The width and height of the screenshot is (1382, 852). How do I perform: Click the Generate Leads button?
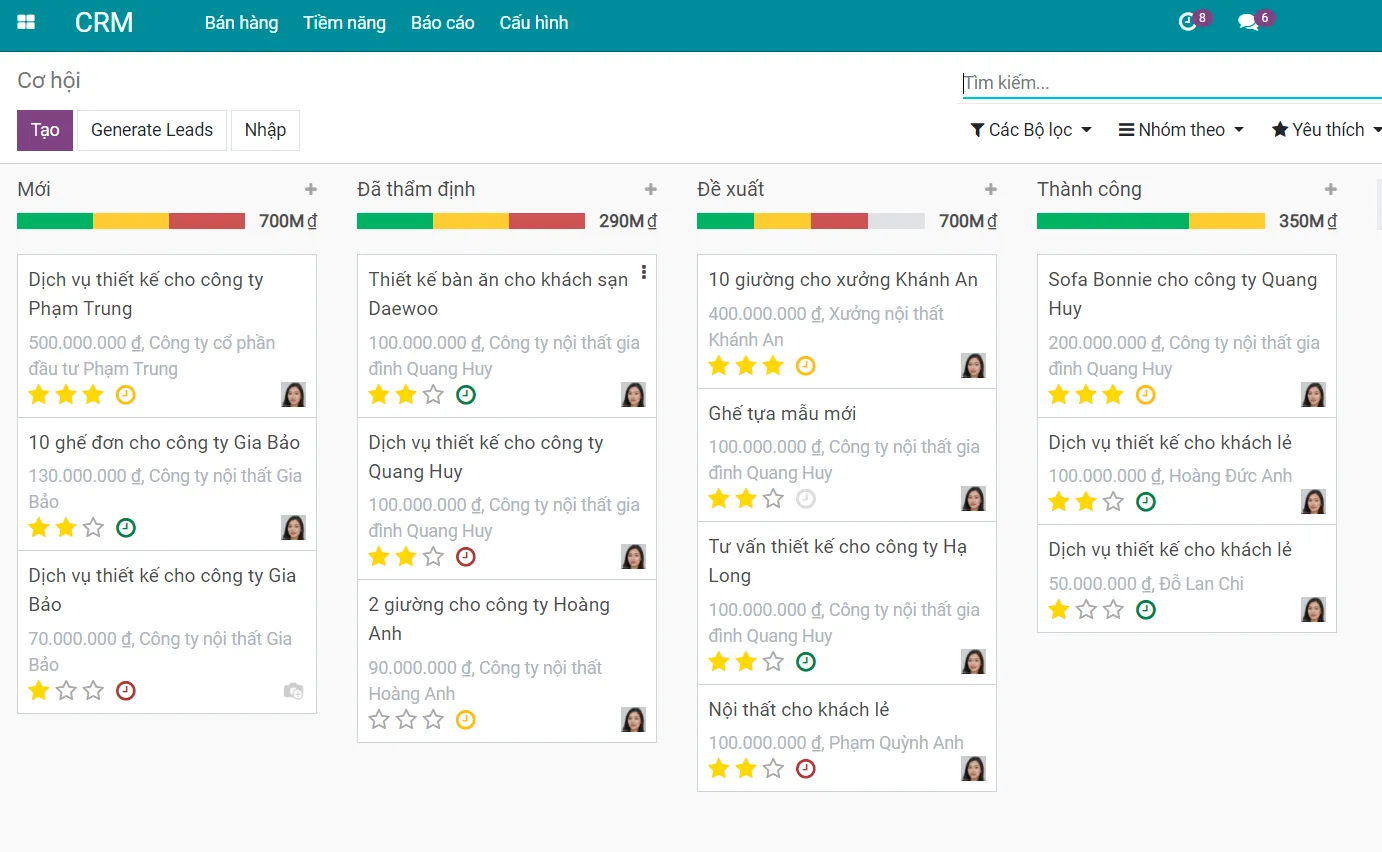152,130
